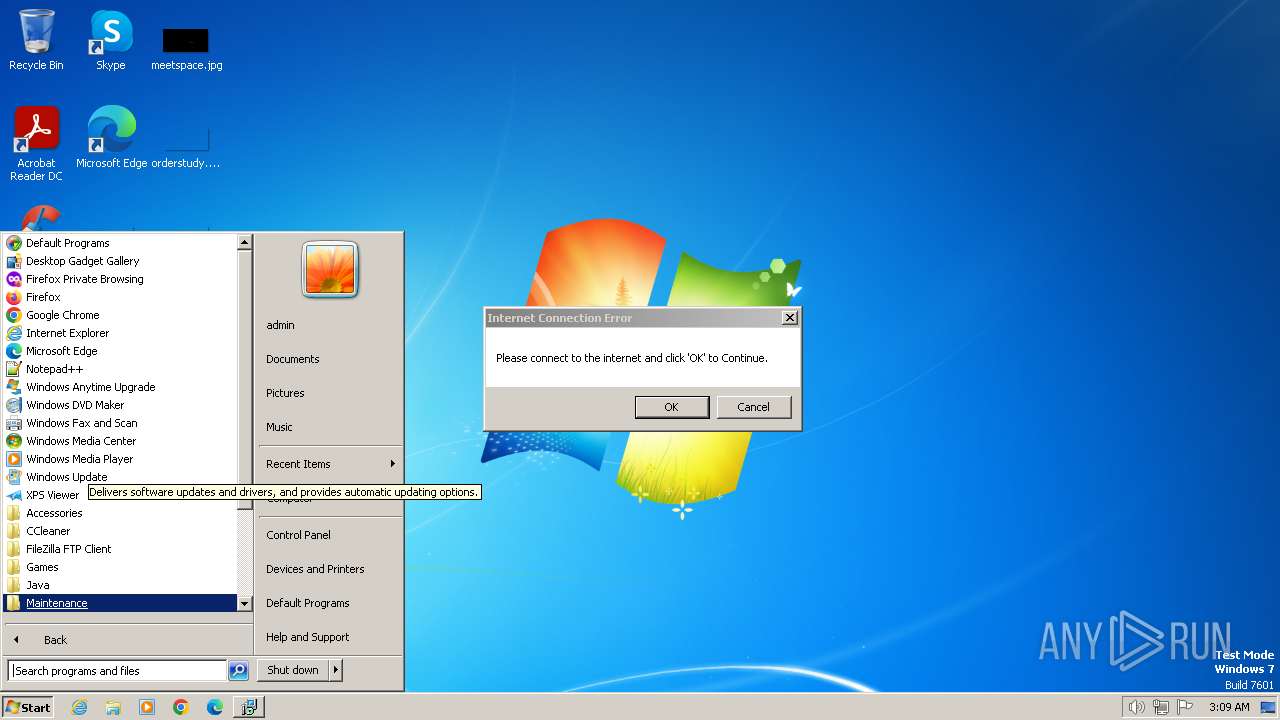1280x720 pixels.
Task: Expand Maintenance folder
Action: (x=120, y=603)
